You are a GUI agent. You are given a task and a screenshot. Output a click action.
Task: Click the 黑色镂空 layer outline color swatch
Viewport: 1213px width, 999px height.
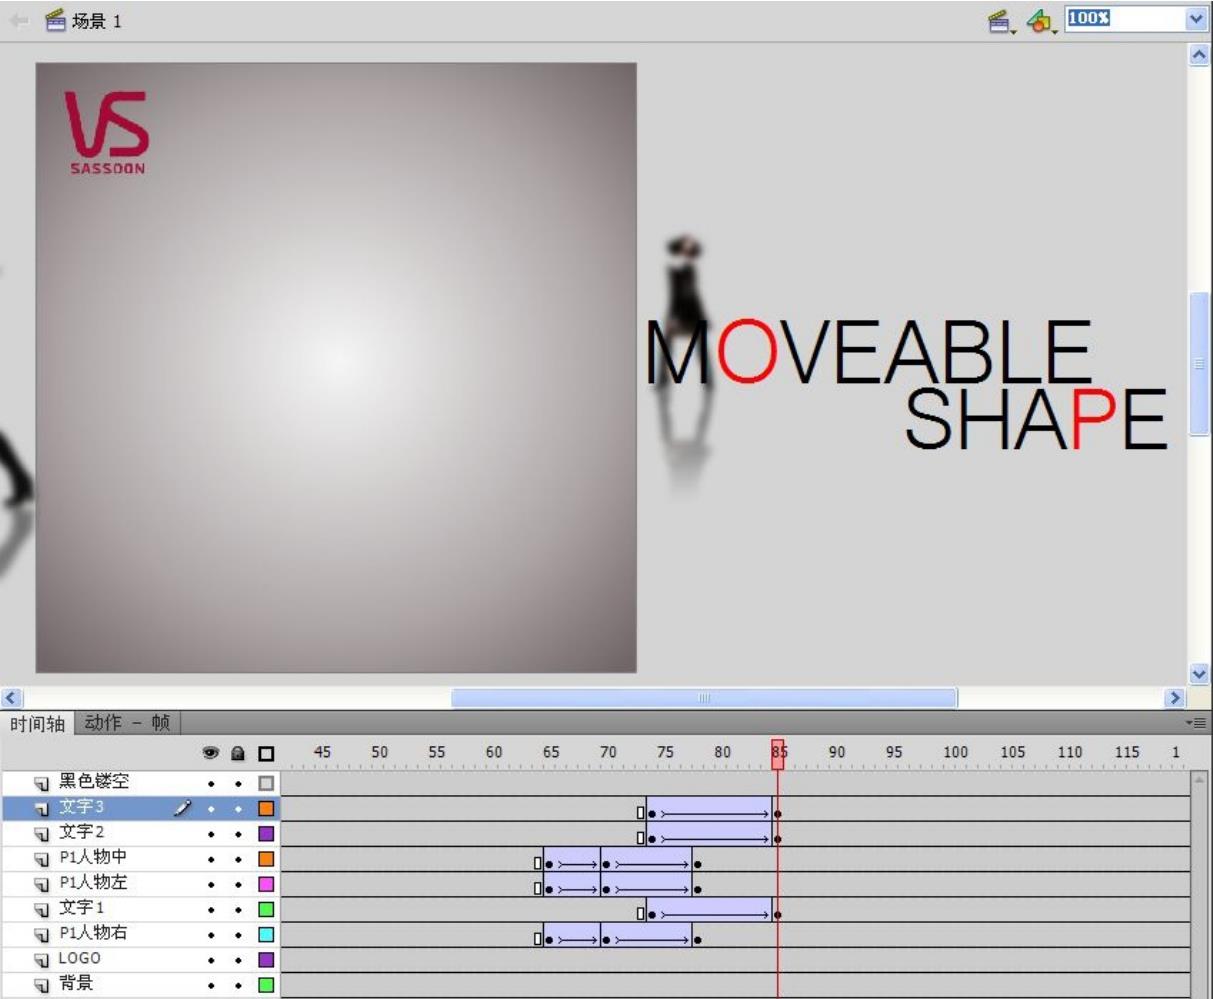tap(266, 783)
